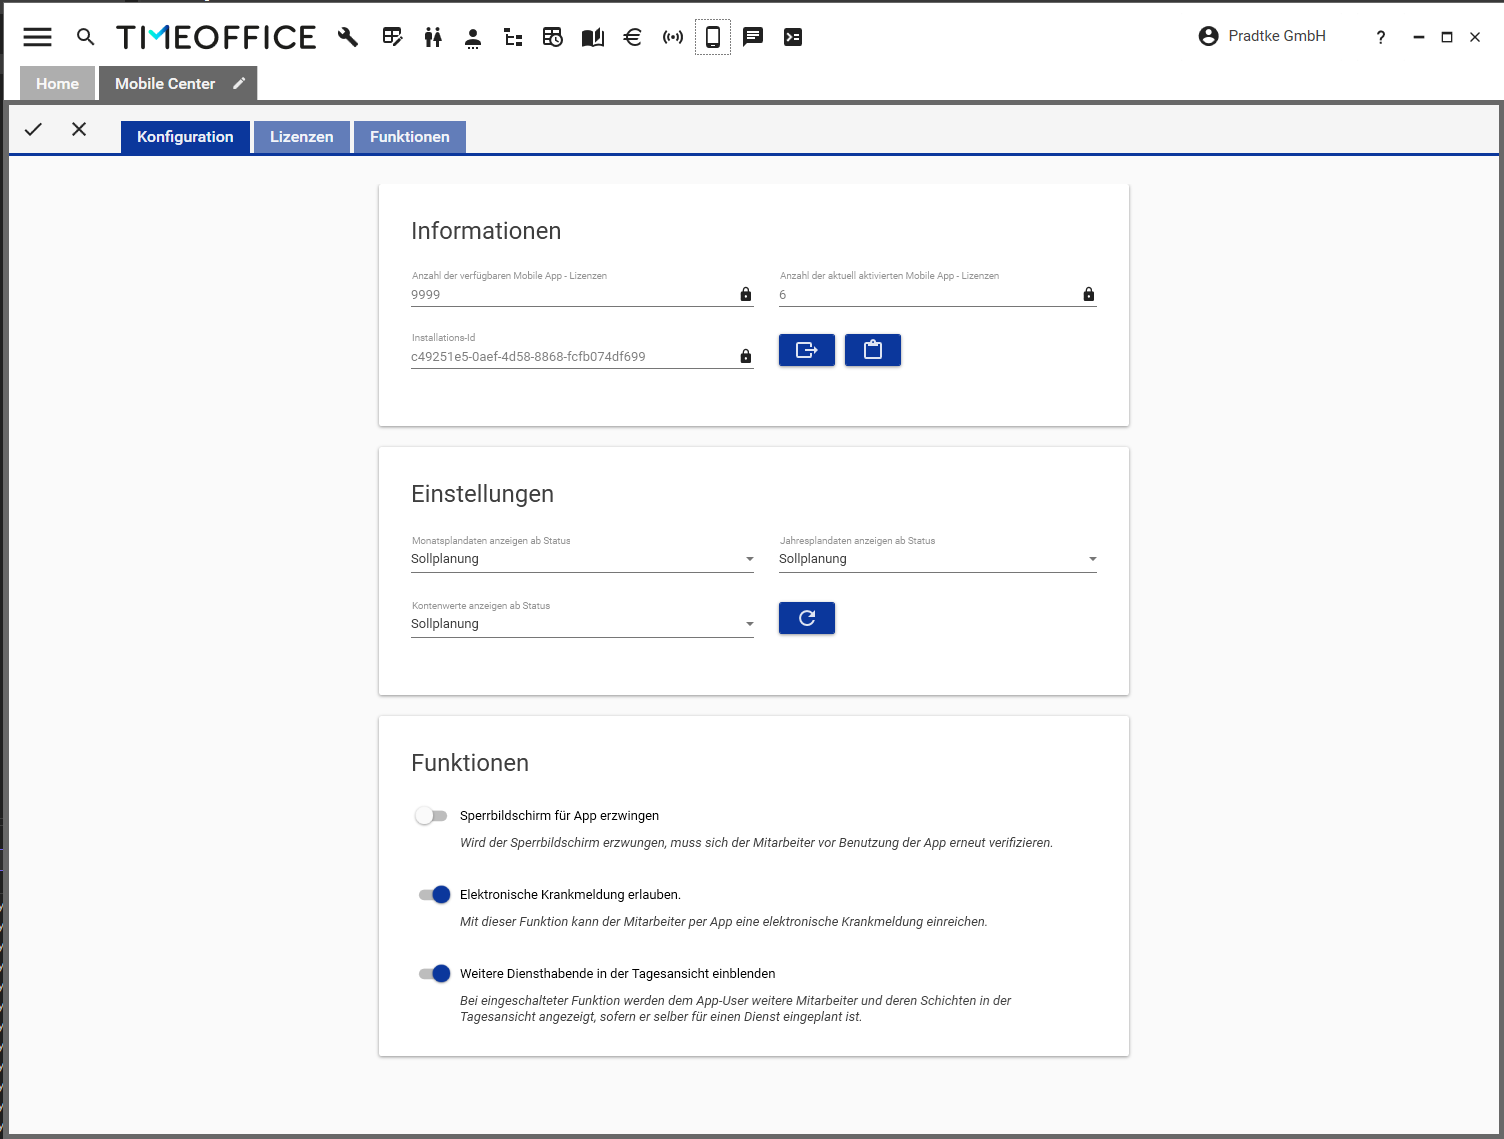Image resolution: width=1504 pixels, height=1139 pixels.
Task: Open Monatsplandaten anzeigen ab Status dropdown
Action: coord(582,559)
